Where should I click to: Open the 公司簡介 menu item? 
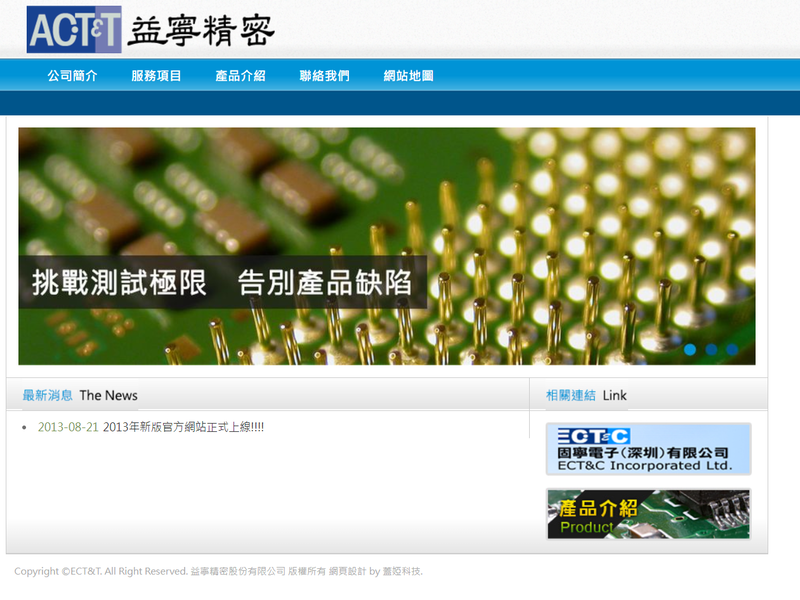coord(72,76)
